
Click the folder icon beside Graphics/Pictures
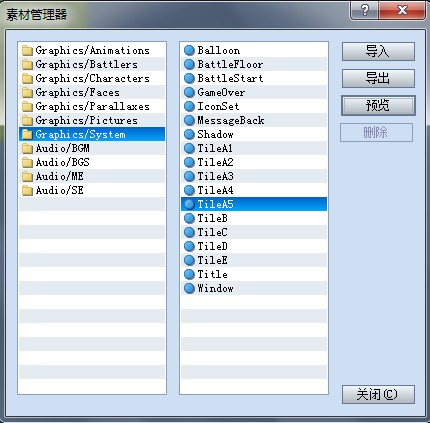27,120
